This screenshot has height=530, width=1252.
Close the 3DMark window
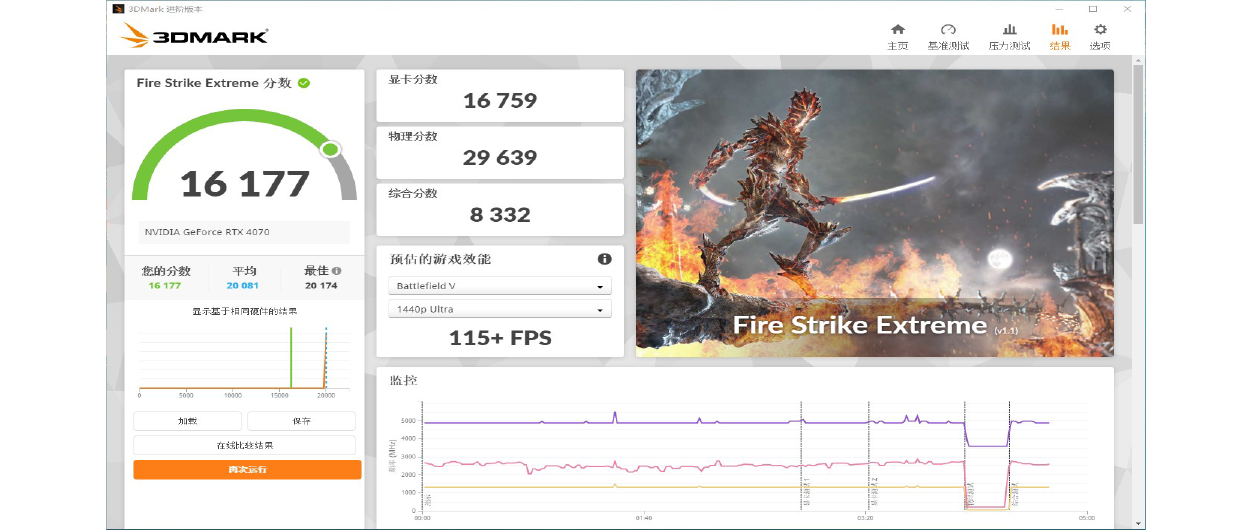click(x=1129, y=9)
